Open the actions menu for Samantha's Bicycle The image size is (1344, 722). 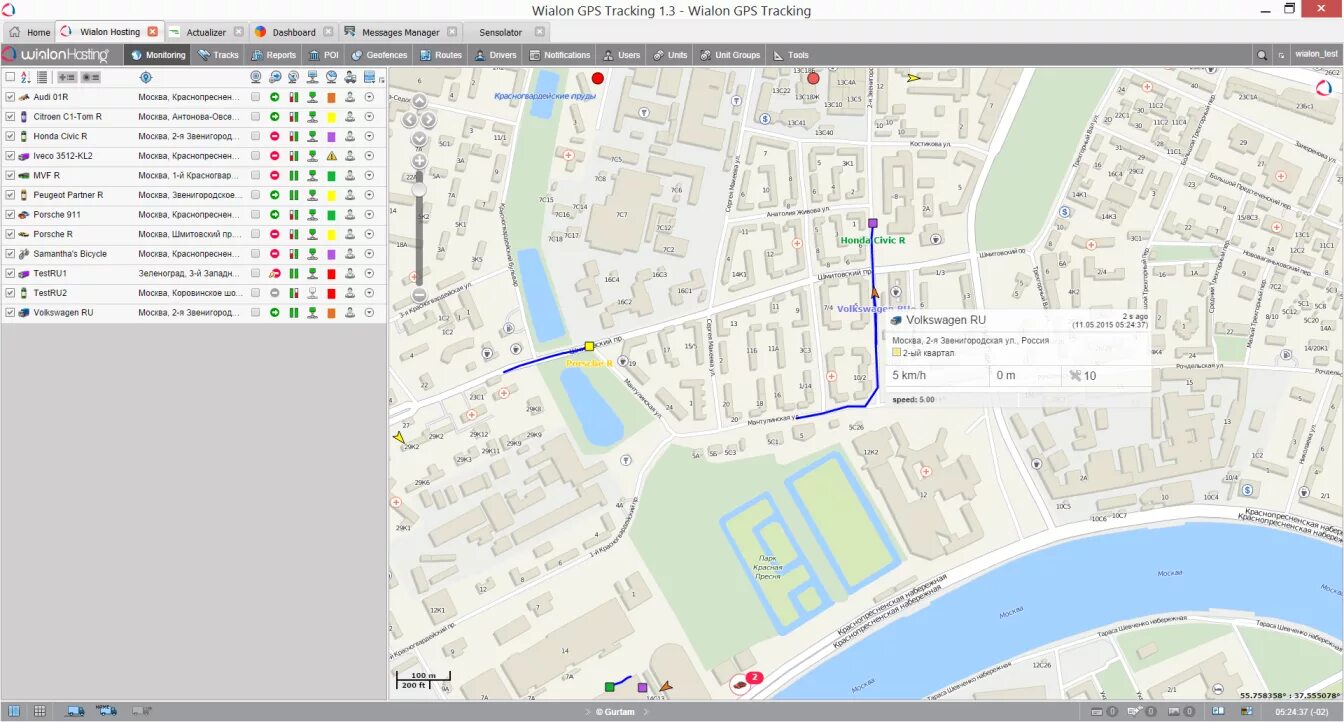pos(369,254)
